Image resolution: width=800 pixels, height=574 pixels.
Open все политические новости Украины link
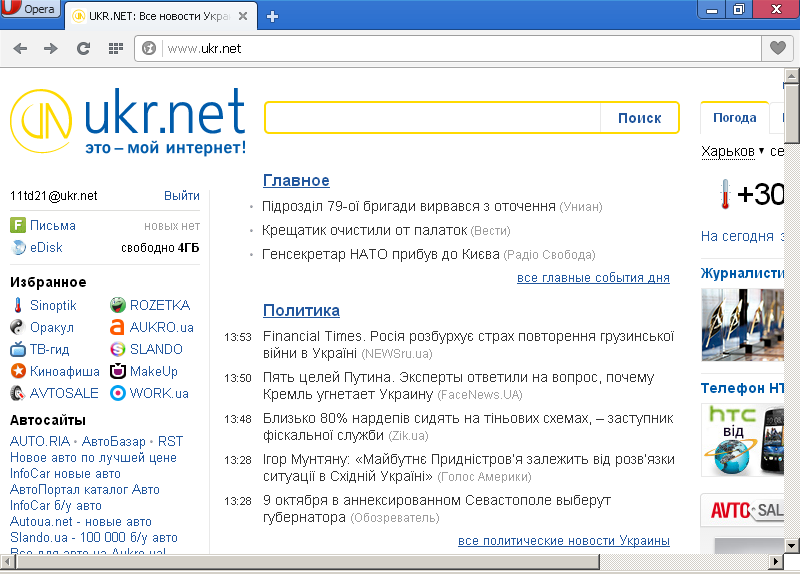point(564,540)
